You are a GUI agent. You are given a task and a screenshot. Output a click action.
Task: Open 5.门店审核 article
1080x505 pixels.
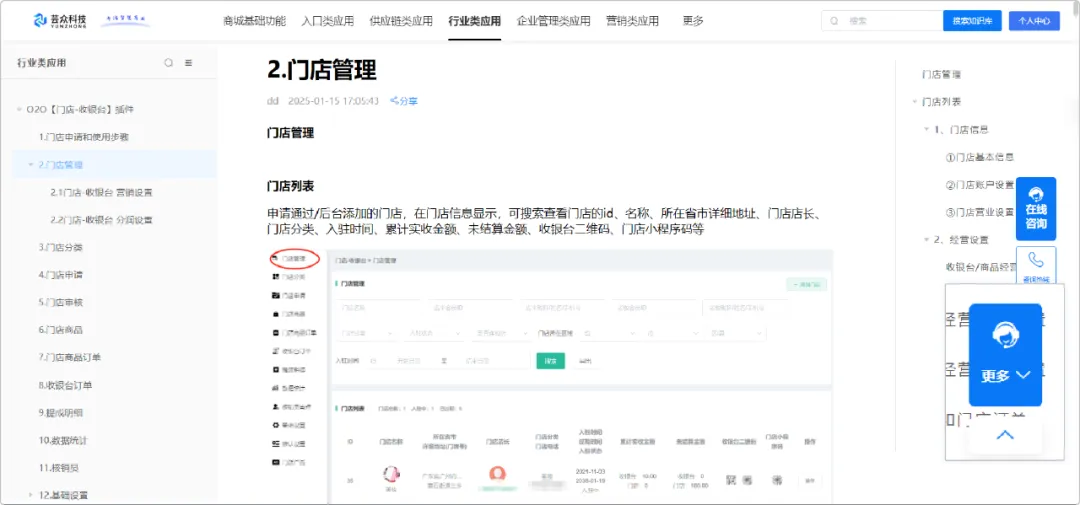tap(61, 302)
